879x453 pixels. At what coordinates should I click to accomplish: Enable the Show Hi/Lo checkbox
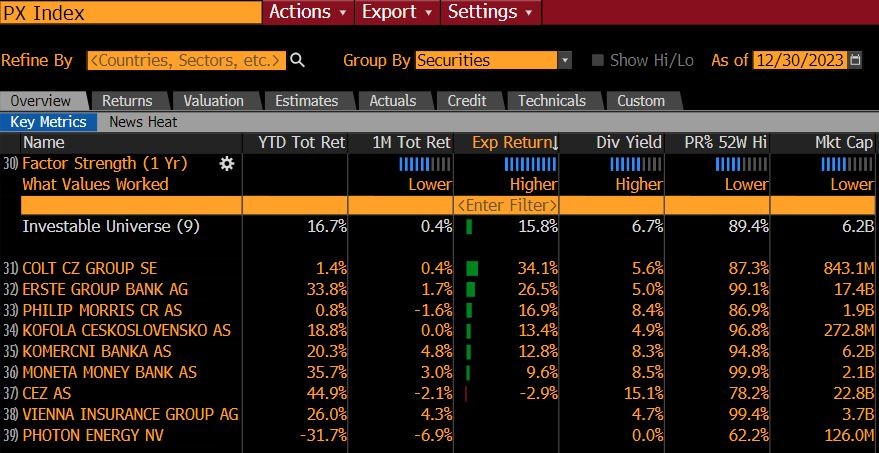click(598, 60)
